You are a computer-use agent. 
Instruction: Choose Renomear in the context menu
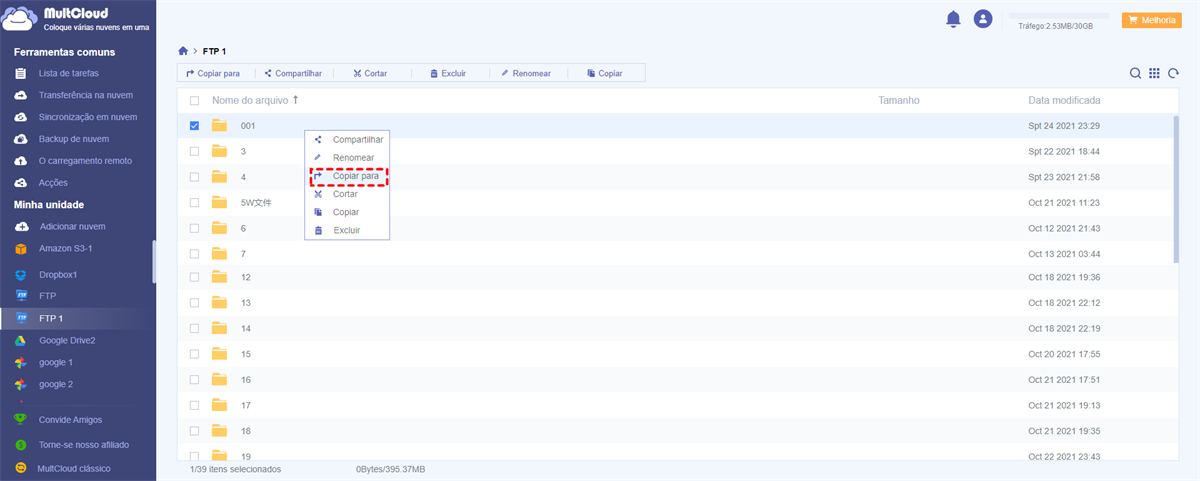click(x=347, y=158)
